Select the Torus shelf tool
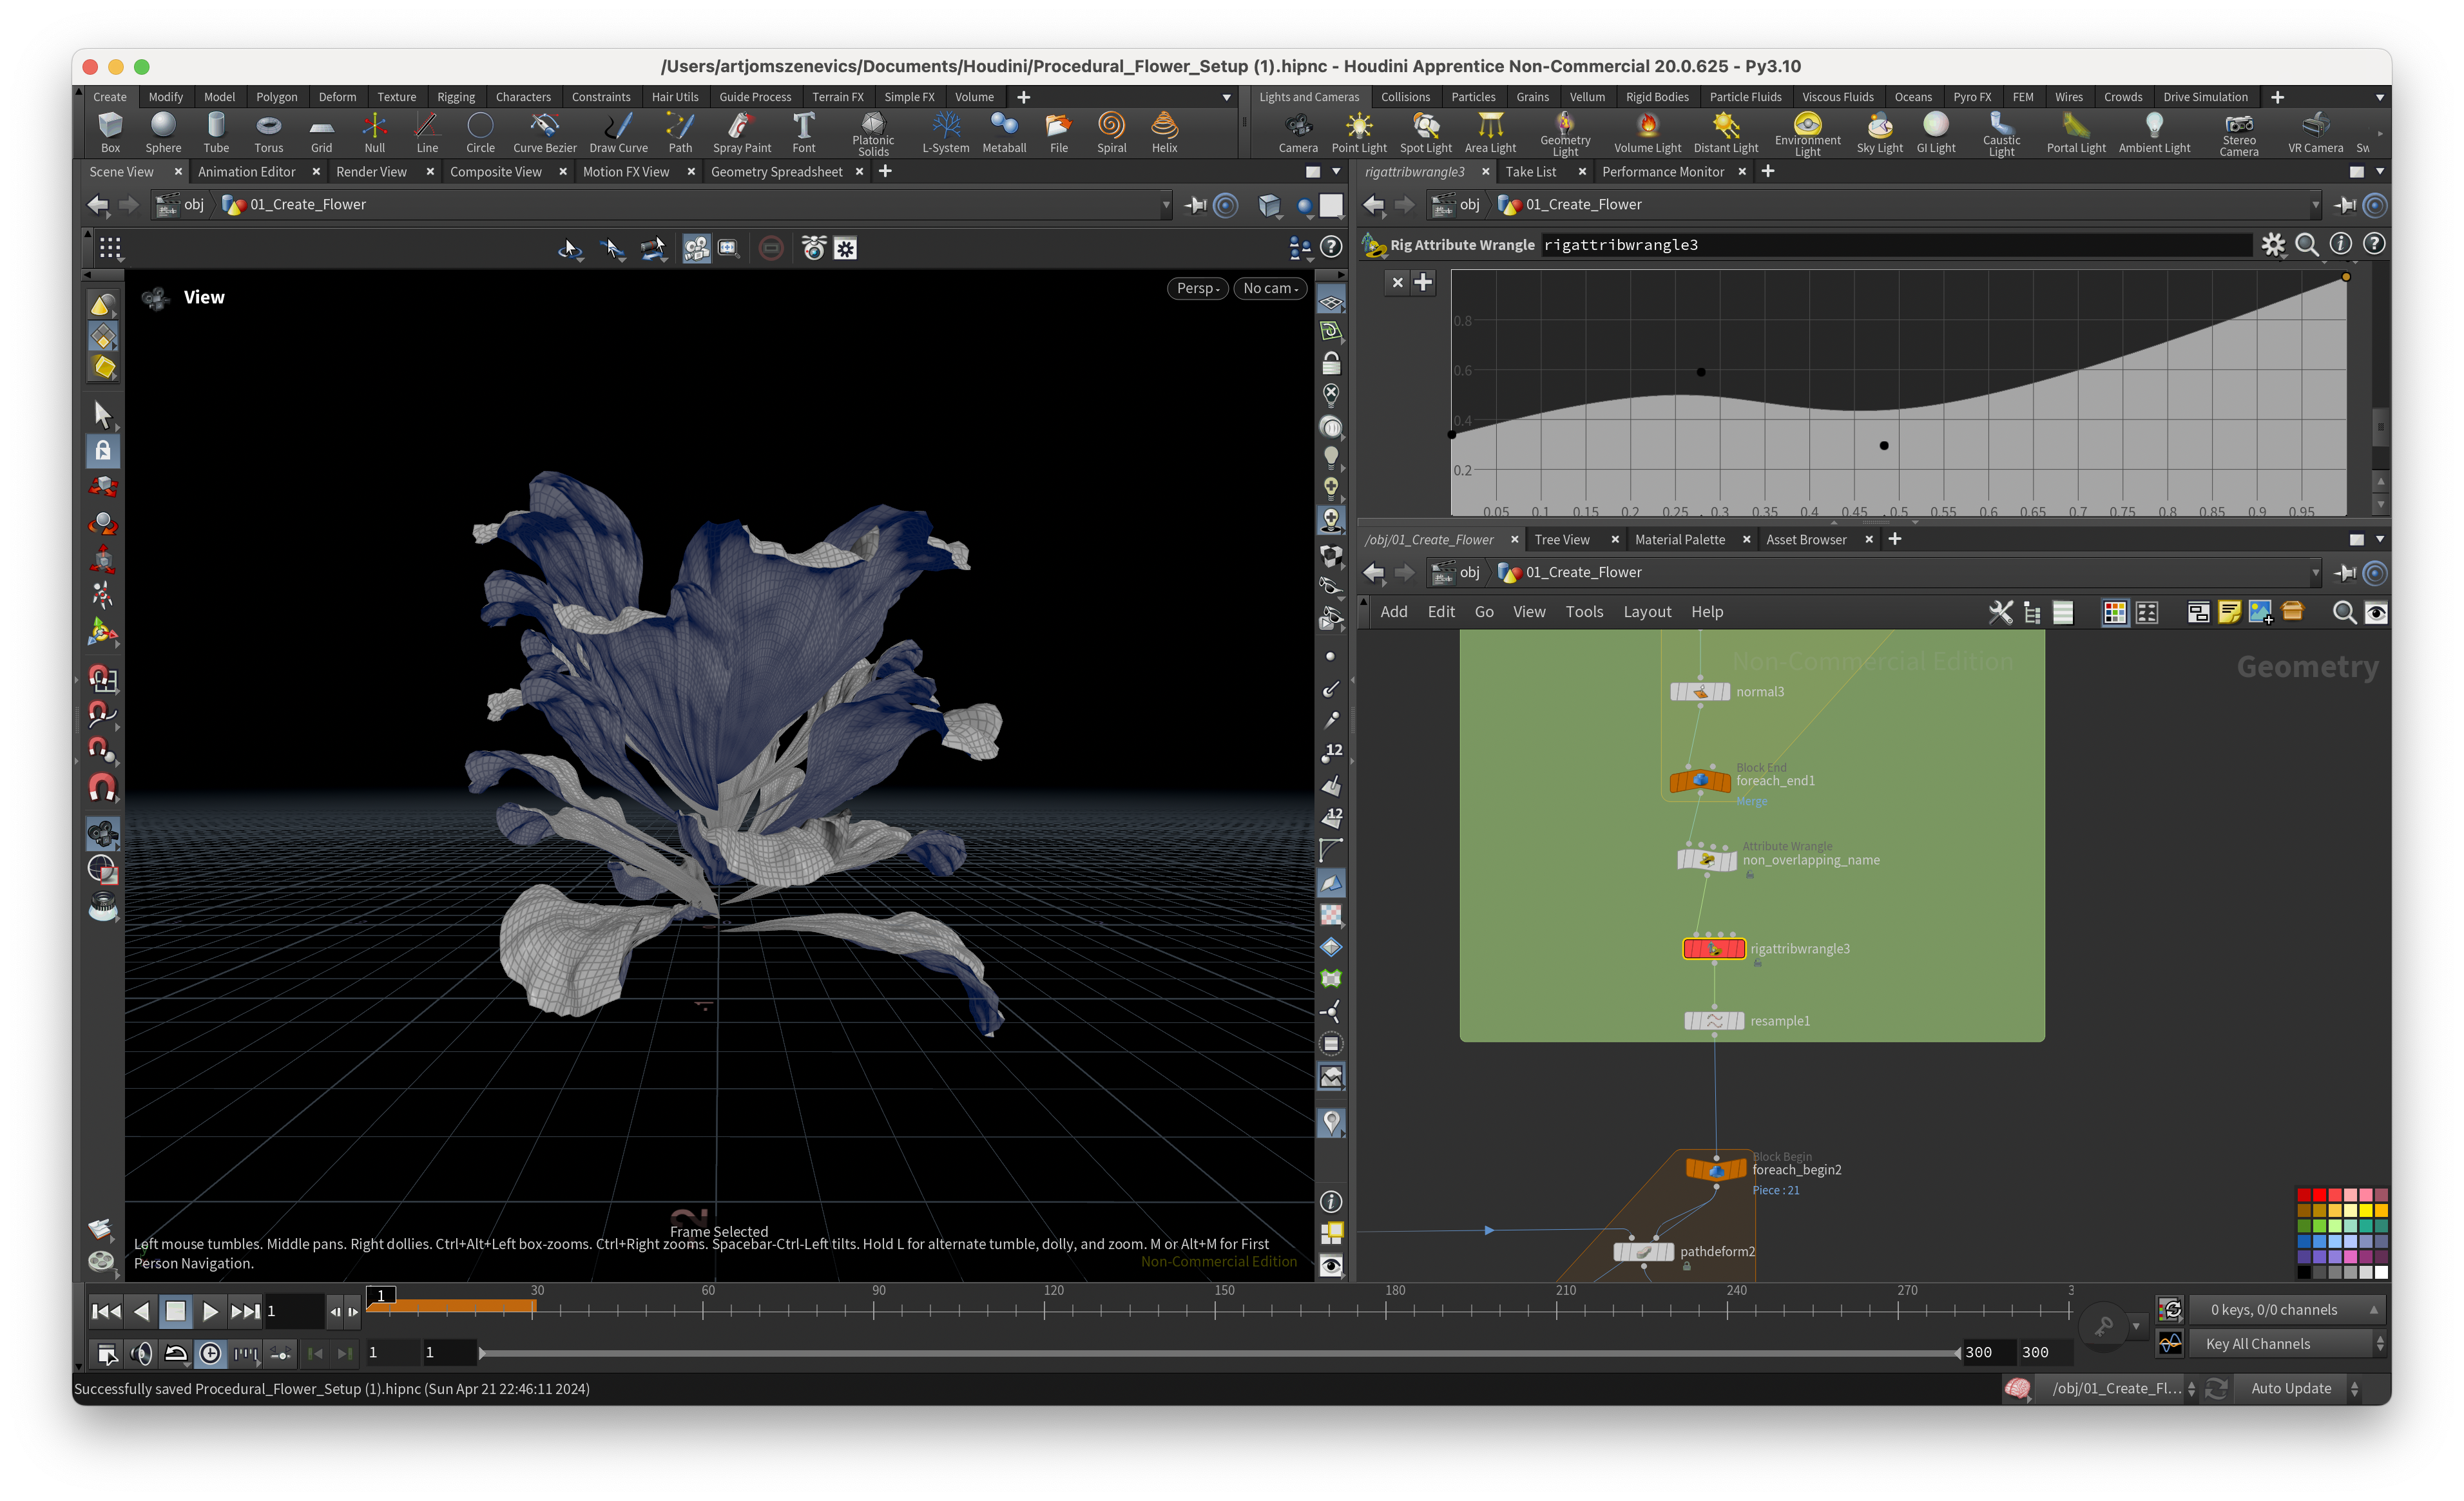2464x1501 pixels. (x=268, y=131)
